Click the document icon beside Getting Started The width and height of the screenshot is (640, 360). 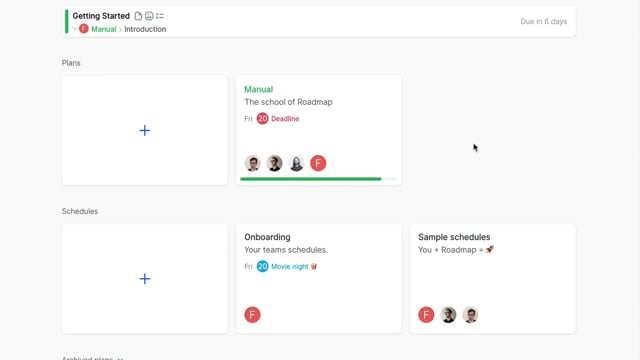tap(138, 16)
